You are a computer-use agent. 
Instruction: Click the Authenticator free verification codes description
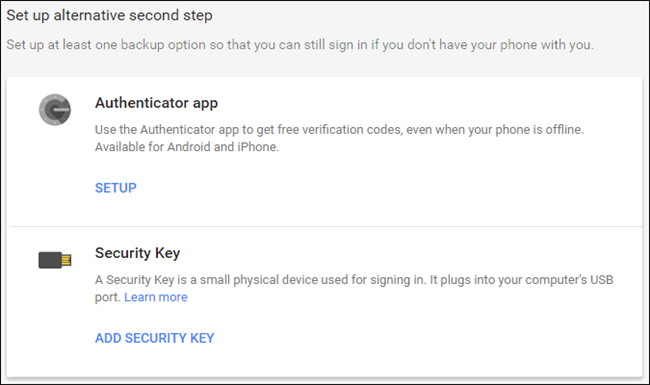click(339, 130)
